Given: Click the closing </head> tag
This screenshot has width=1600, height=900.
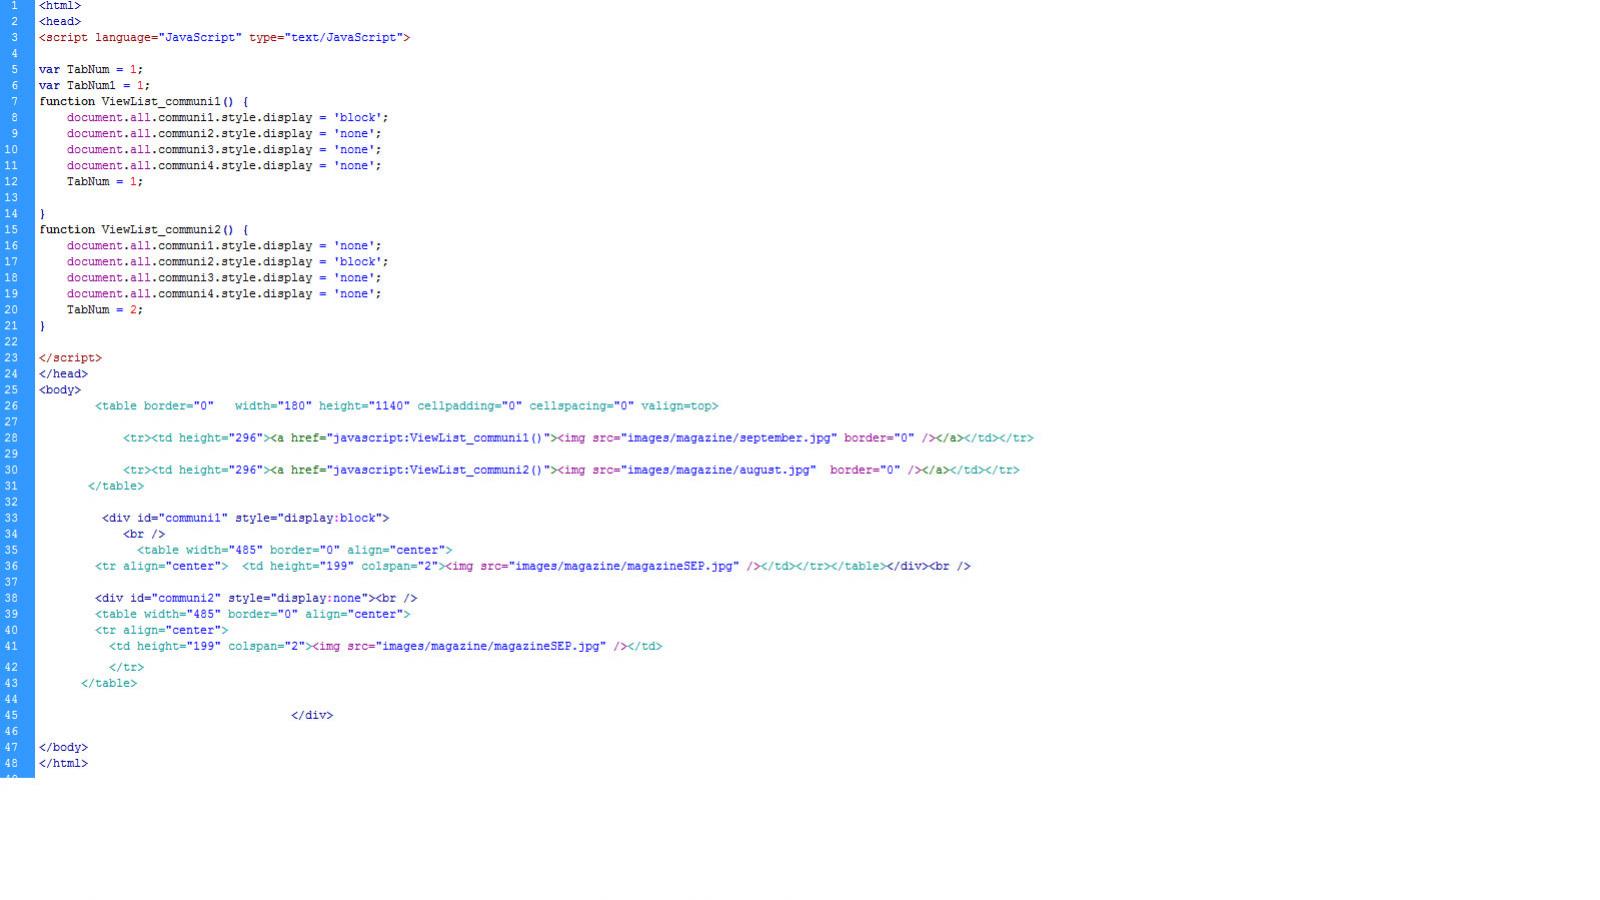Looking at the screenshot, I should (63, 374).
